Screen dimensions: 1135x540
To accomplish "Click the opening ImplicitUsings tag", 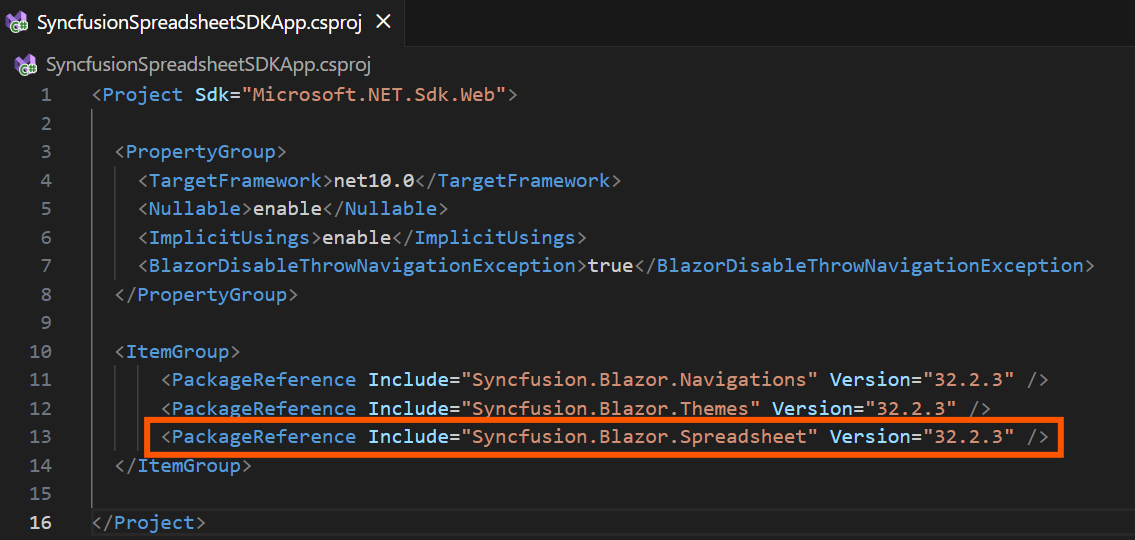I will pyautogui.click(x=230, y=237).
